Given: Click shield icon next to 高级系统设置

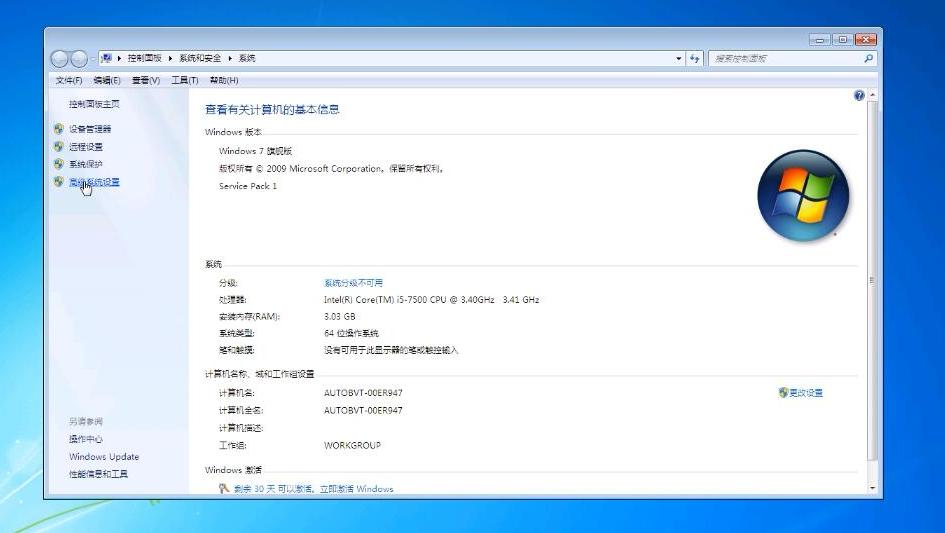Looking at the screenshot, I should coord(58,181).
